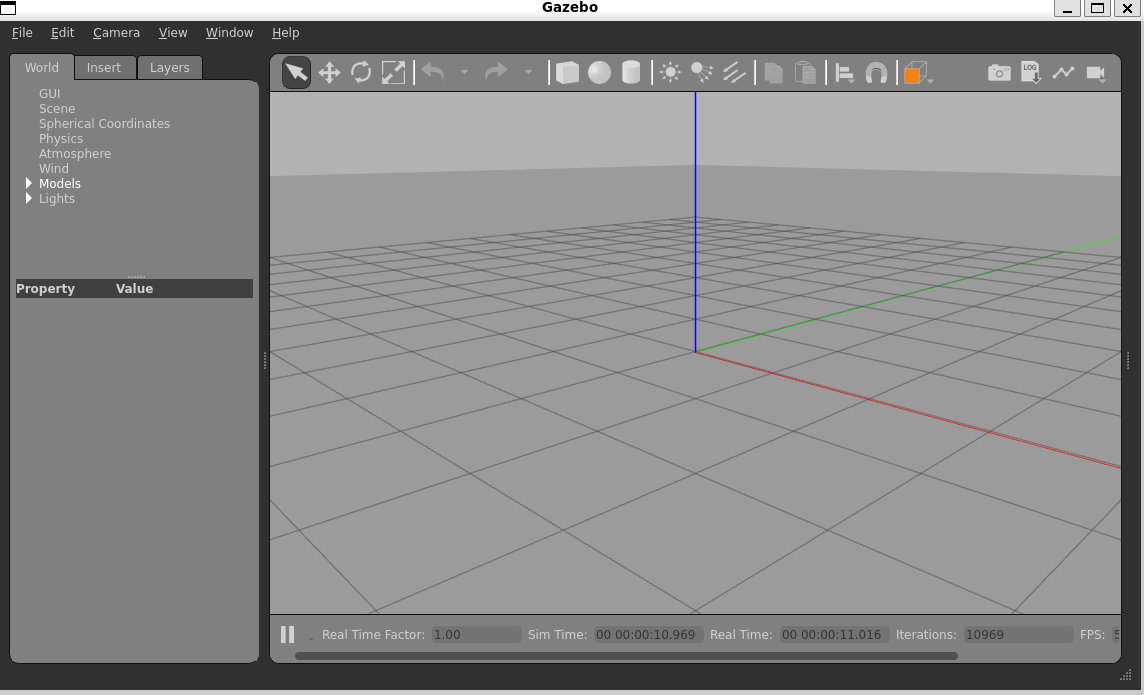
Task: Insert a cylinder shape
Action: coord(631,73)
